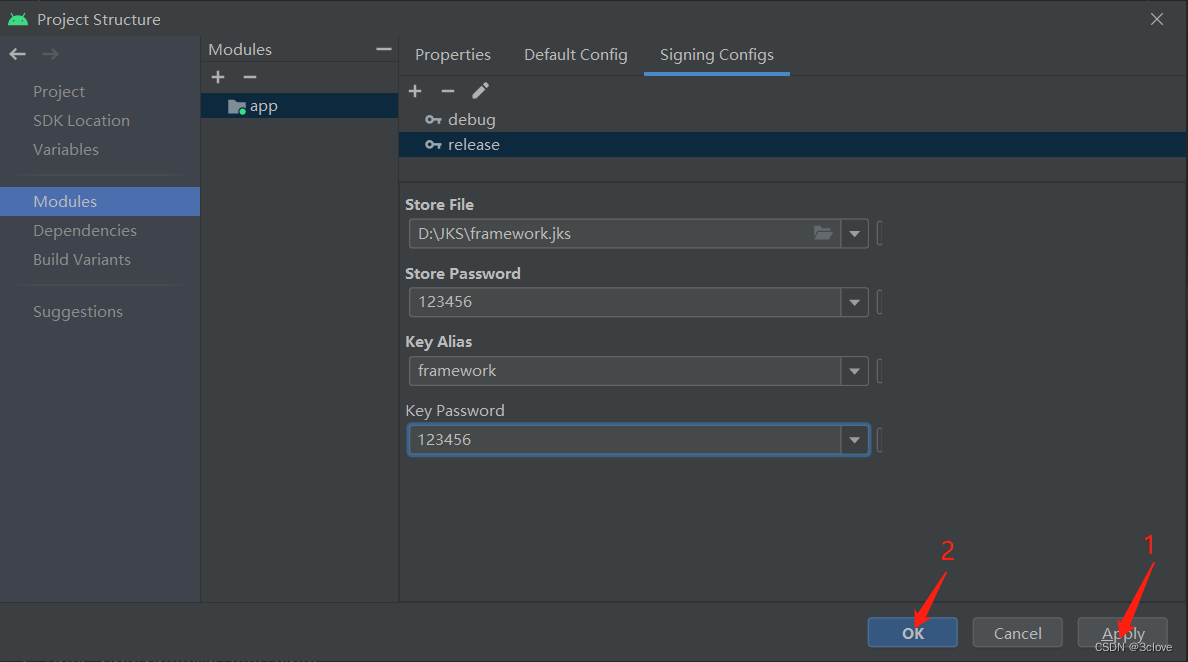1188x662 pixels.
Task: Click the Key Password input field
Action: click(x=620, y=439)
